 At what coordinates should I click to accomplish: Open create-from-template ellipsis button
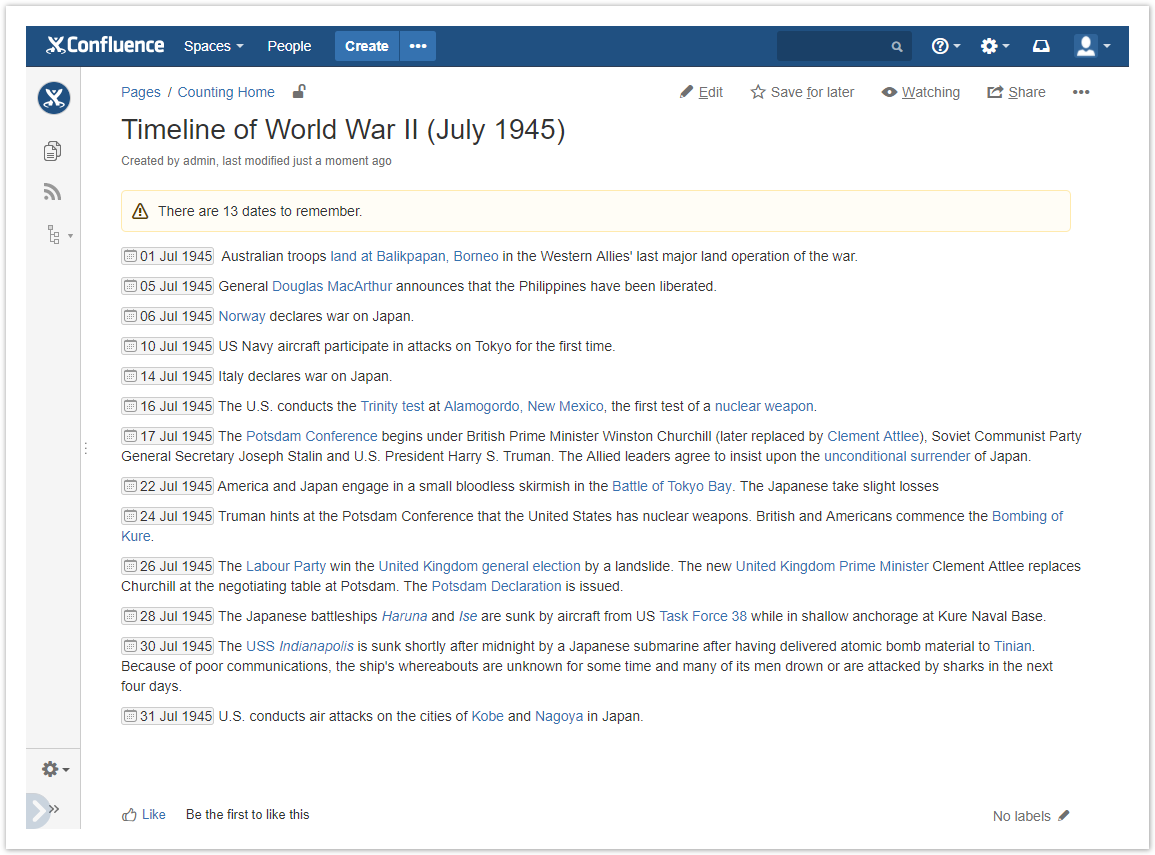point(418,46)
